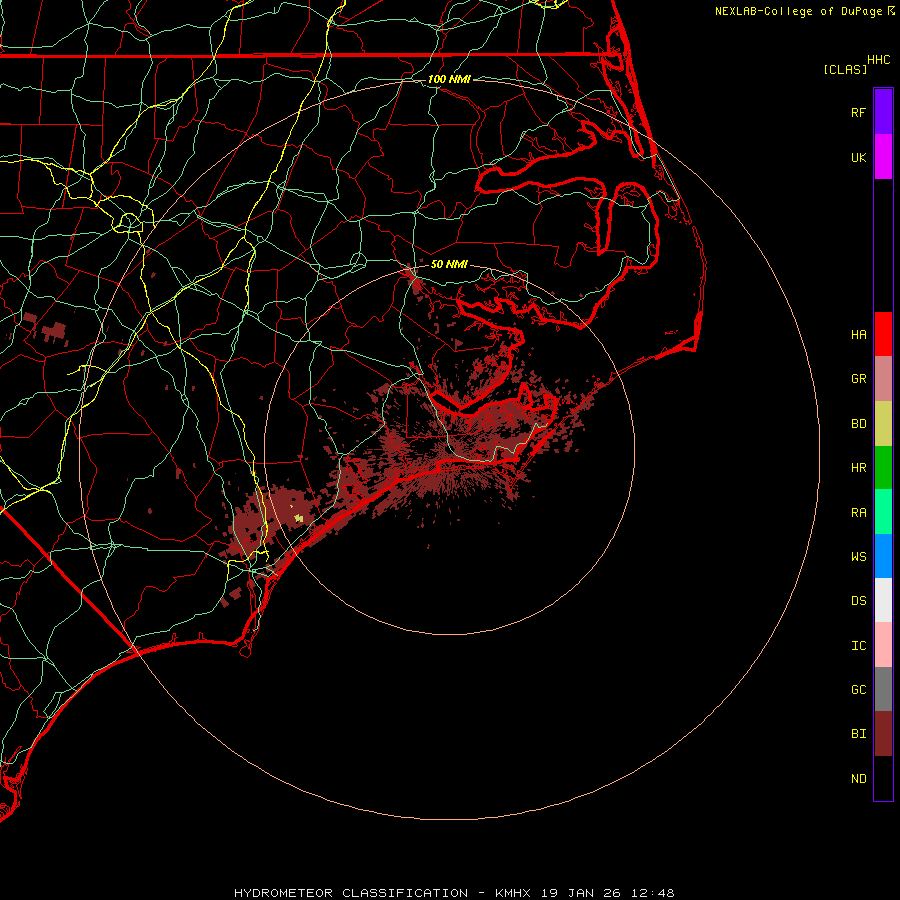
Task: Click the 50 NMI range ring label
Action: click(449, 264)
